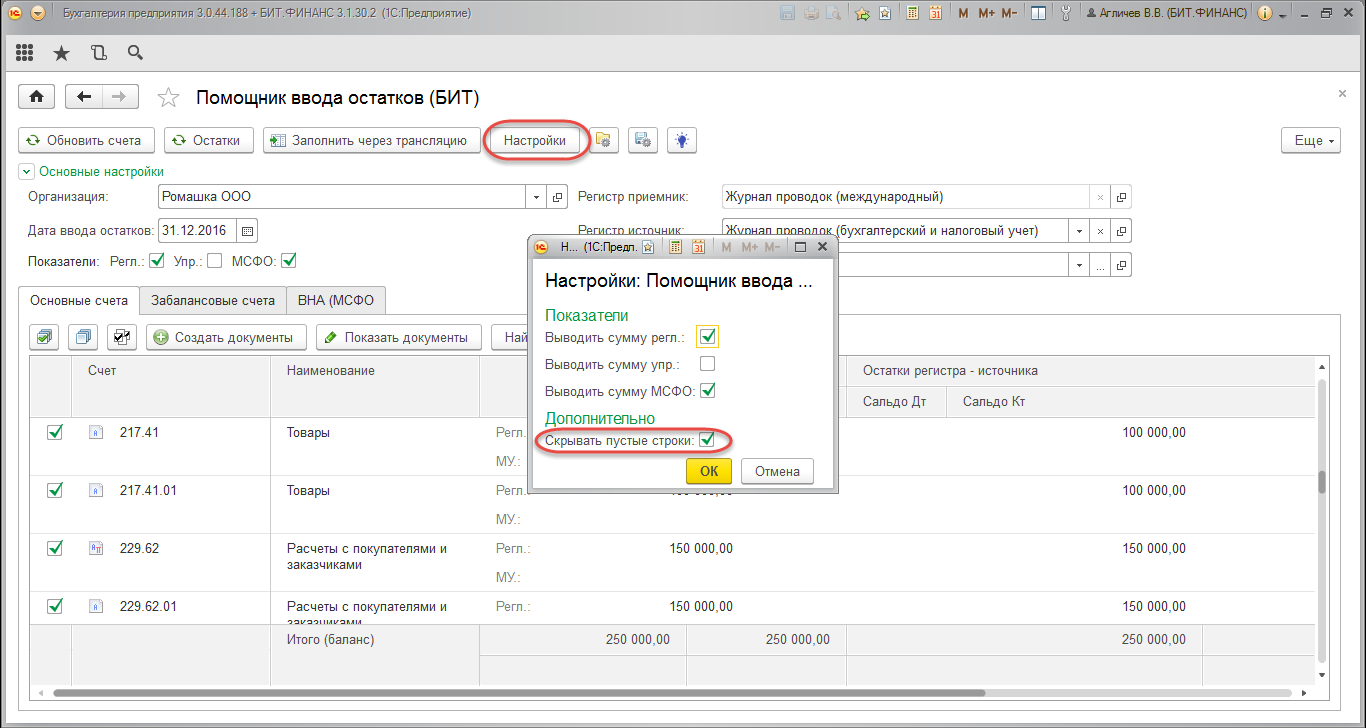Open calculator in the settings dialog title bar
The image size is (1366, 728).
(676, 246)
